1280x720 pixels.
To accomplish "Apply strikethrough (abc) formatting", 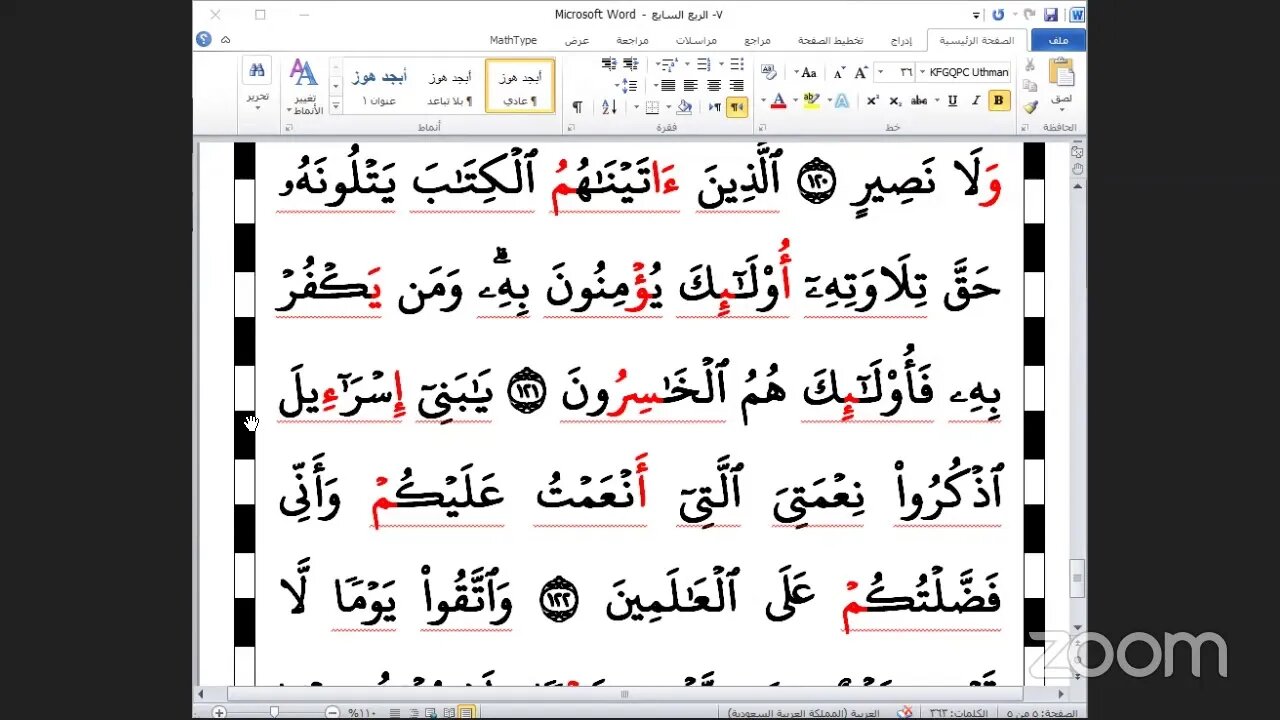I will click(918, 100).
